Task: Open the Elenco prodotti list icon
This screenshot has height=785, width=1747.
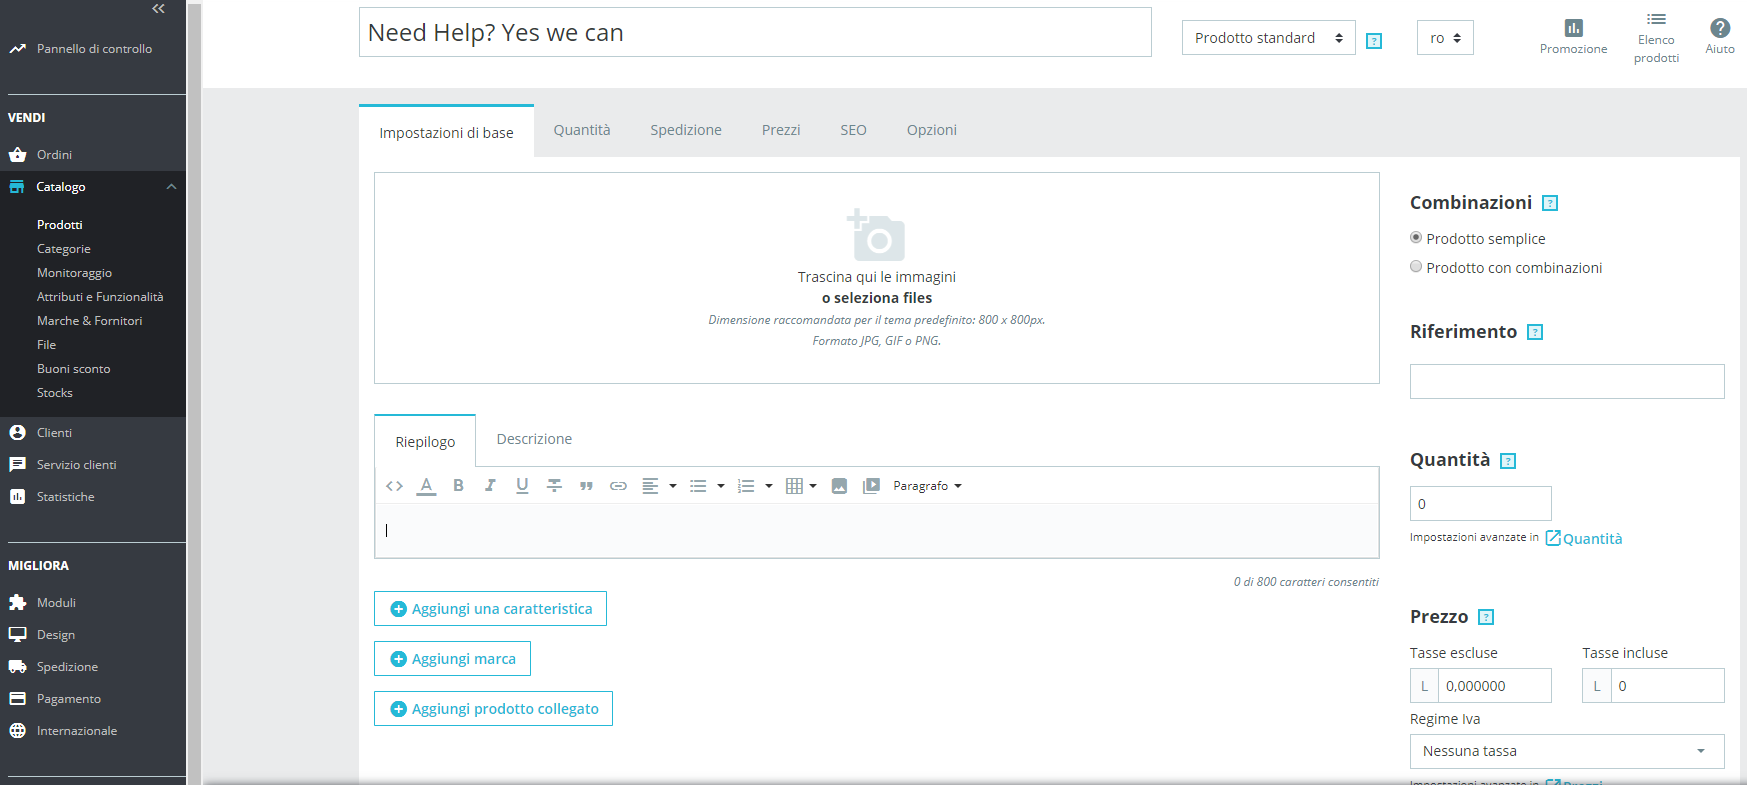Action: (x=1656, y=19)
